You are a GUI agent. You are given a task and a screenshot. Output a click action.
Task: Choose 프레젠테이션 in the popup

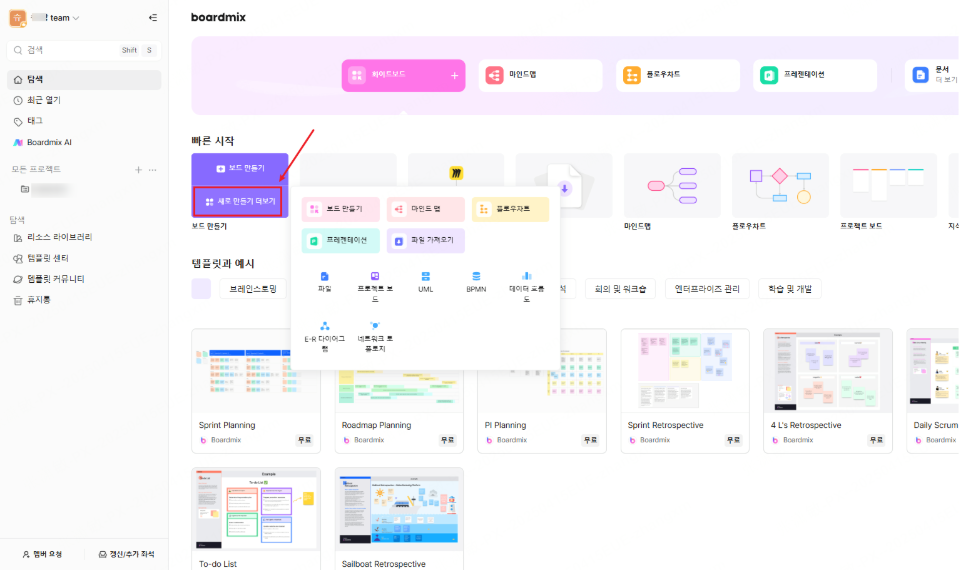coord(341,240)
